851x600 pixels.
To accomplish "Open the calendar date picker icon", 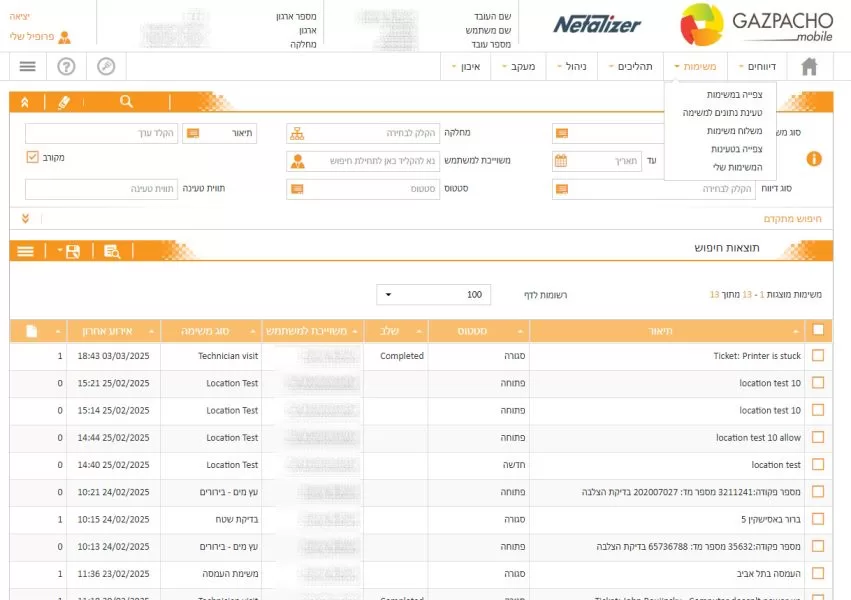I will pyautogui.click(x=561, y=161).
